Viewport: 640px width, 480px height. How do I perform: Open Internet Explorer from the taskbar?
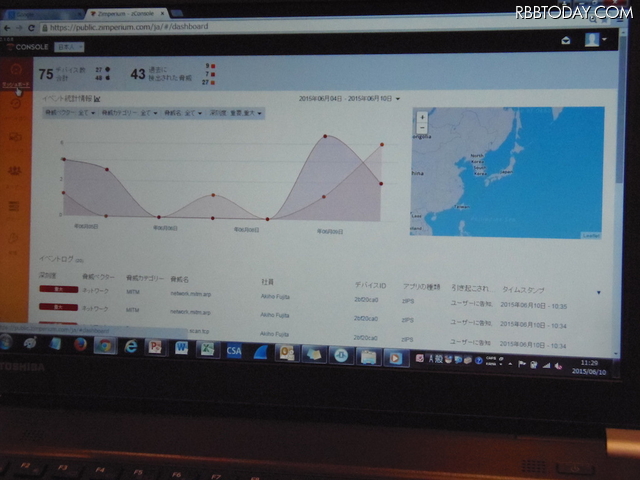(131, 347)
